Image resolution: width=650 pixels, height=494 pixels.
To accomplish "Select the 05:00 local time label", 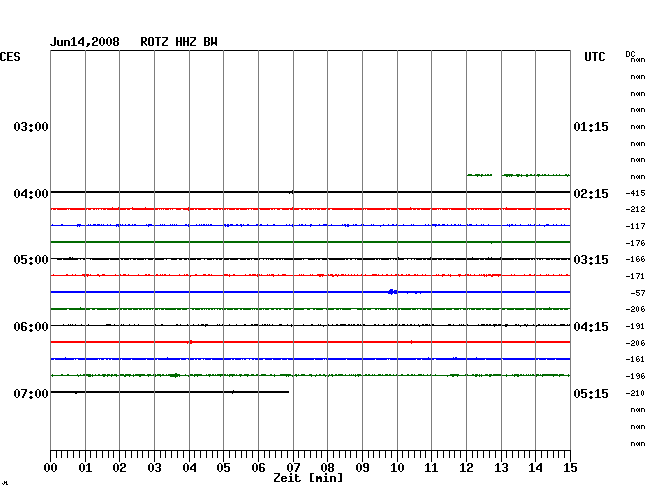I will (31, 260).
